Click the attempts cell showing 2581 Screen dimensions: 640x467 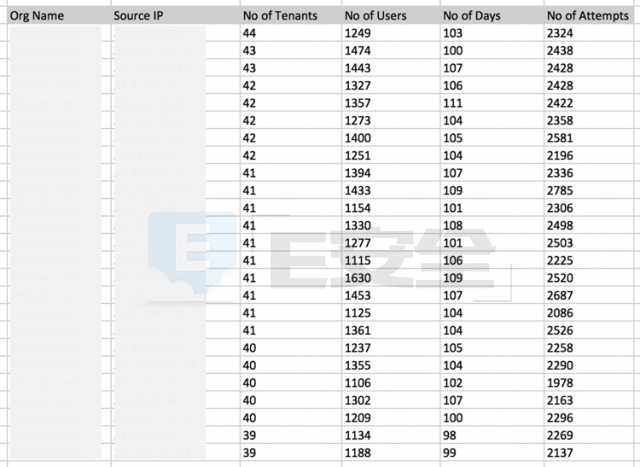tap(589, 138)
